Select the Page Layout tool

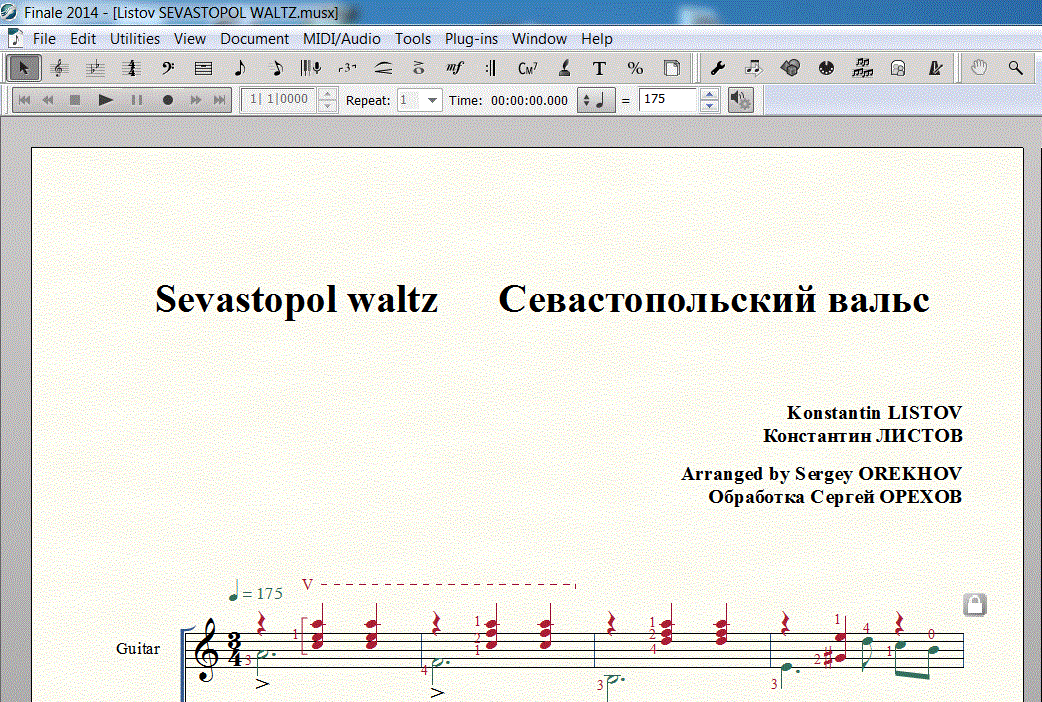672,68
